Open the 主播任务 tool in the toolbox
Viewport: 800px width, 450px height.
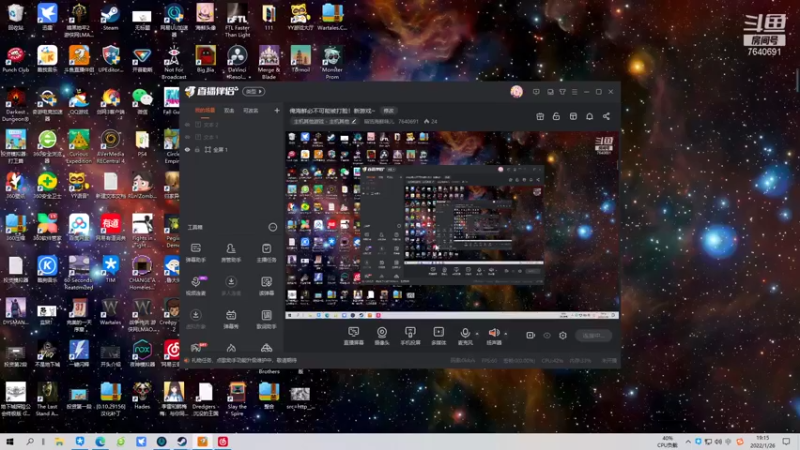[266, 253]
